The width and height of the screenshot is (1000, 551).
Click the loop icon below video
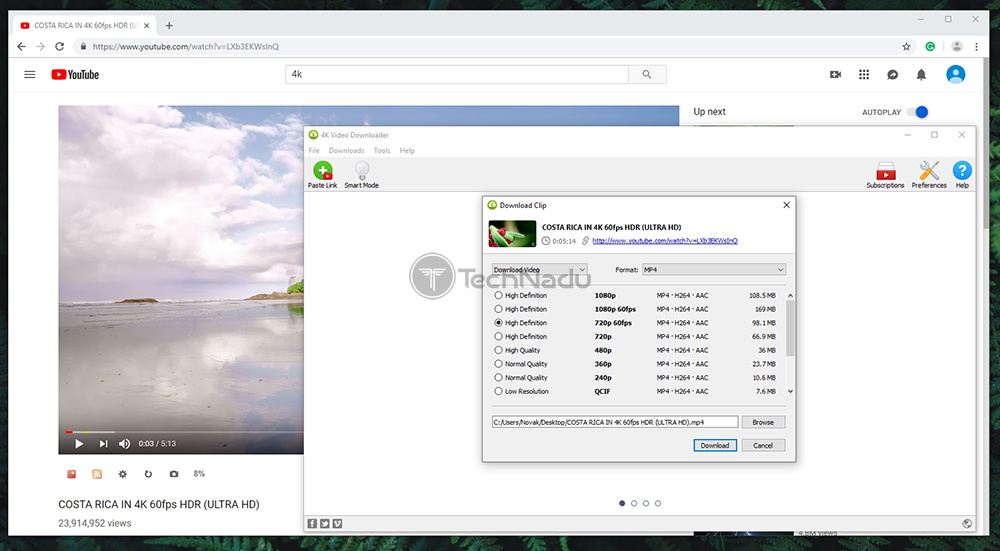coord(148,474)
